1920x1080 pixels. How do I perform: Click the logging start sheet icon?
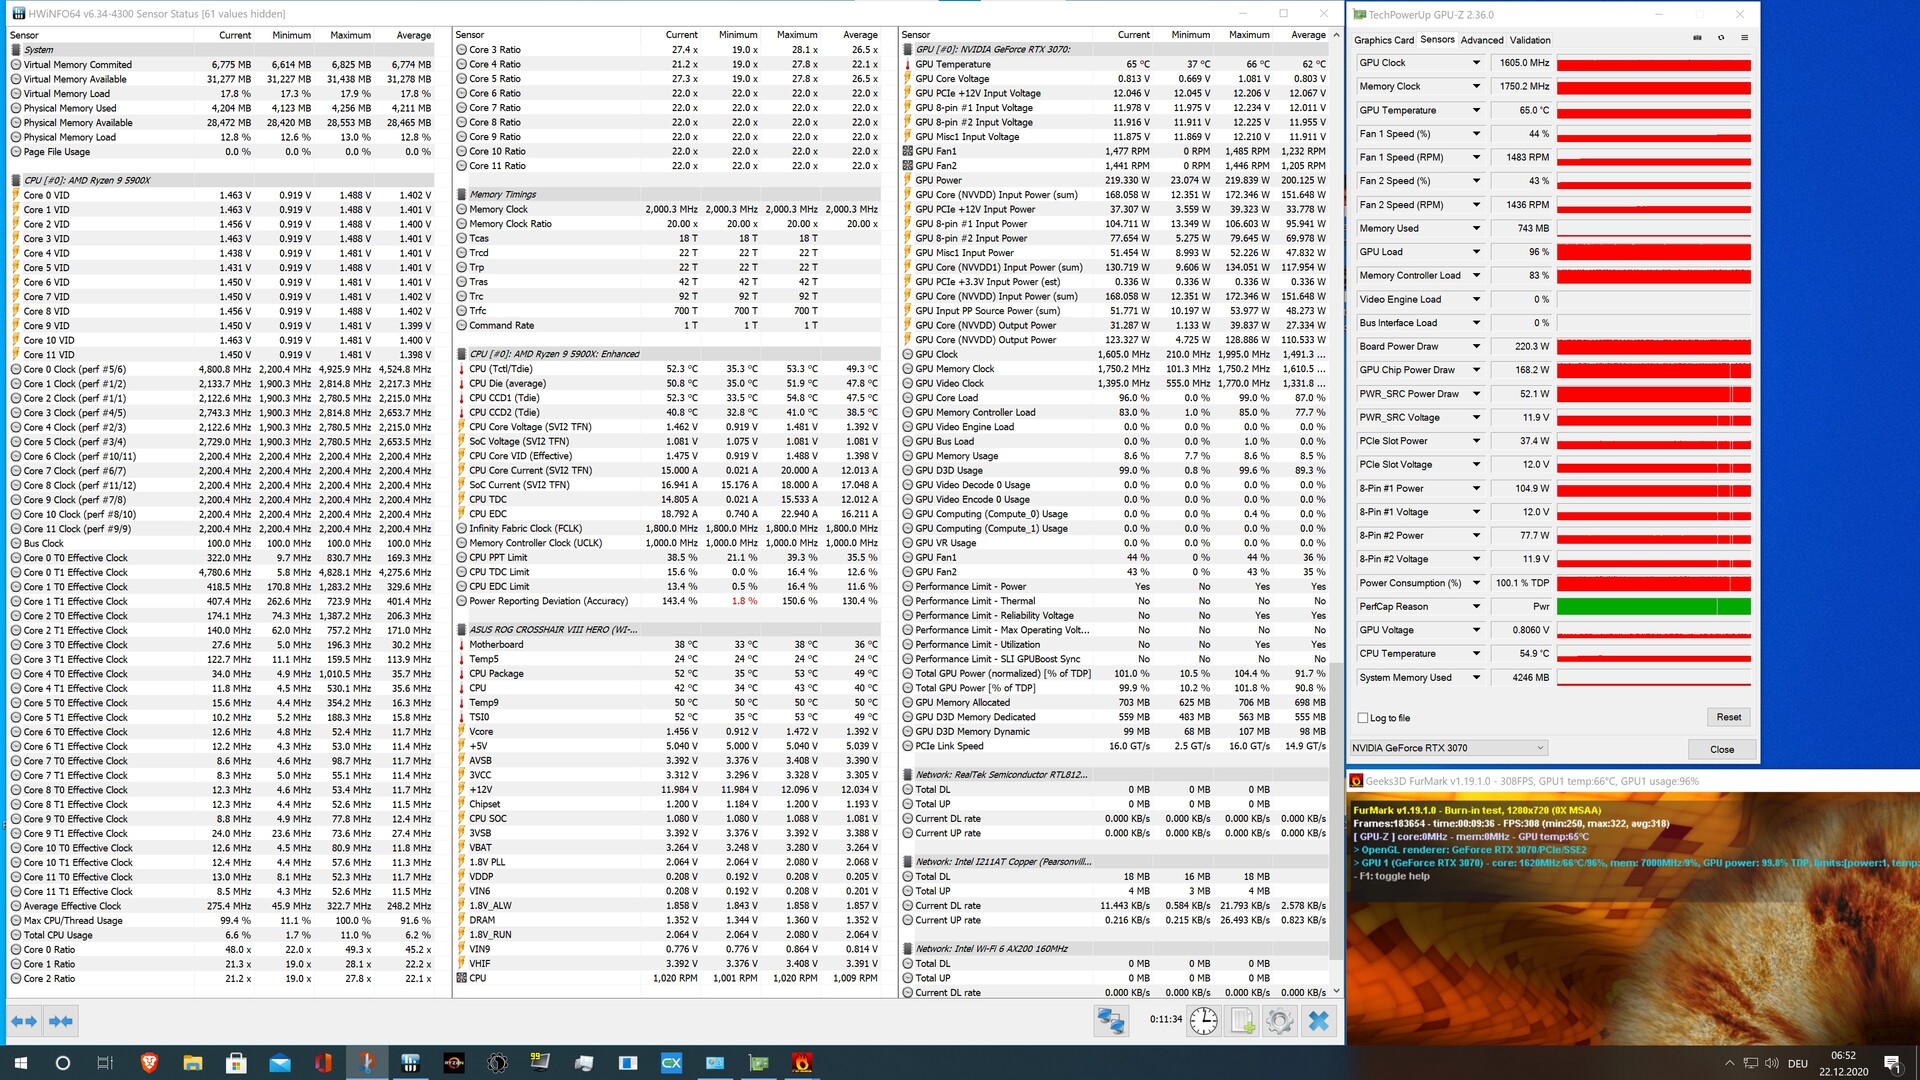click(x=1242, y=1021)
